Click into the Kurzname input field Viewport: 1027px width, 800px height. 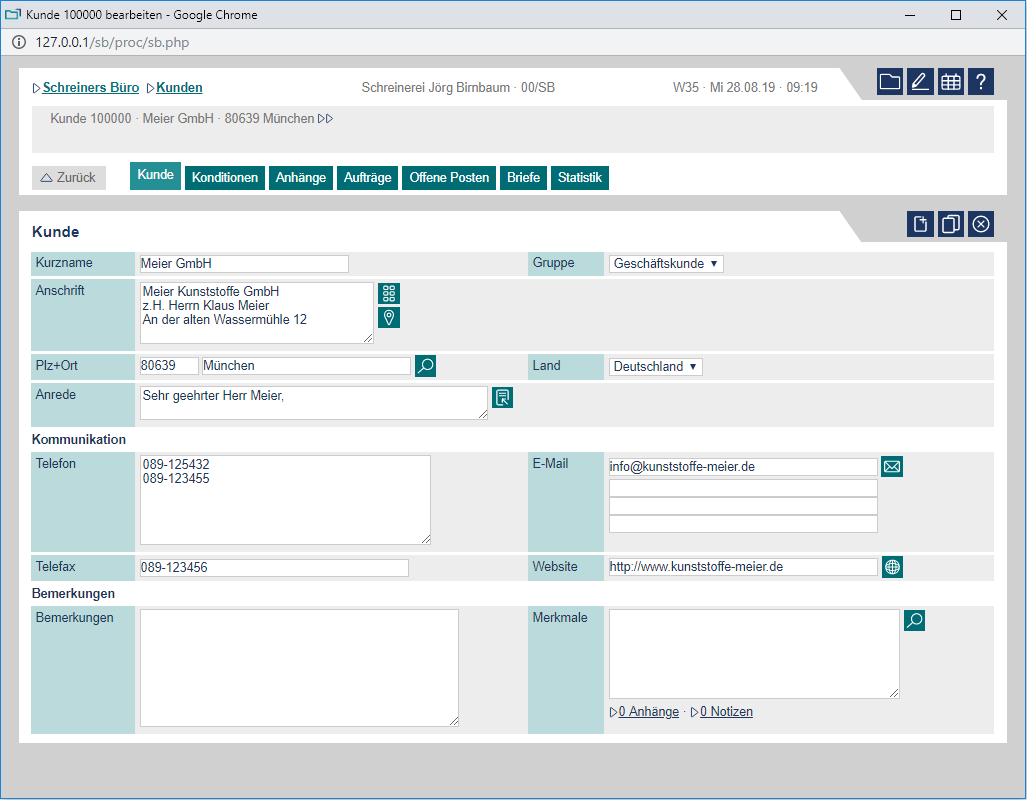click(244, 264)
